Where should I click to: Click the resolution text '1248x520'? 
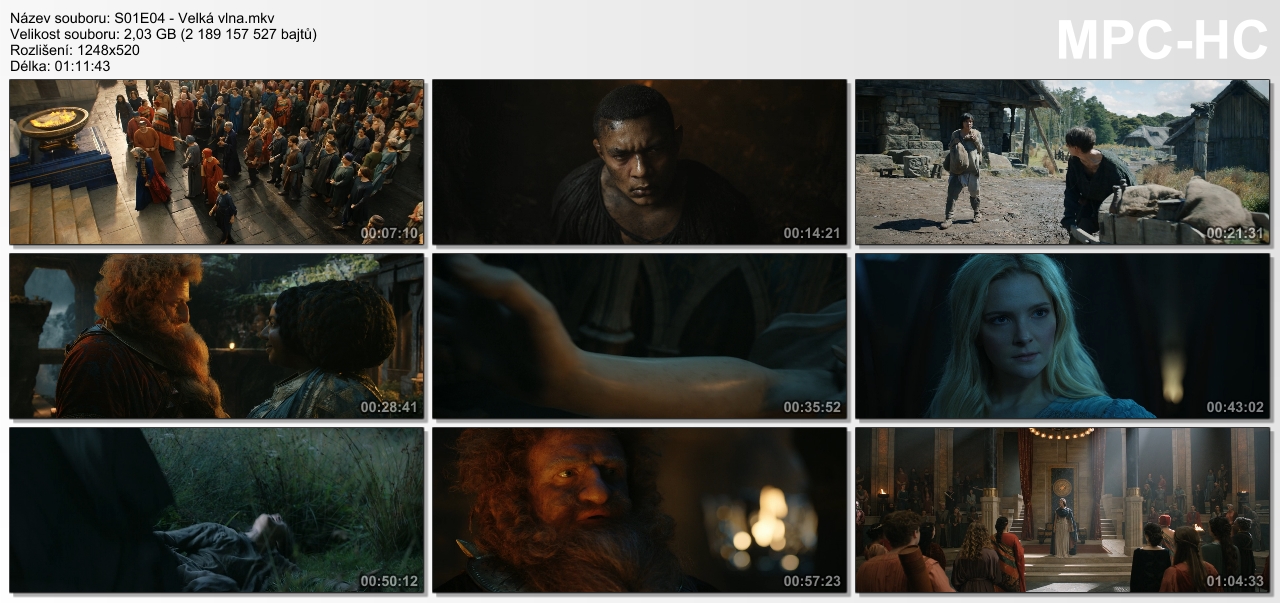(x=106, y=50)
